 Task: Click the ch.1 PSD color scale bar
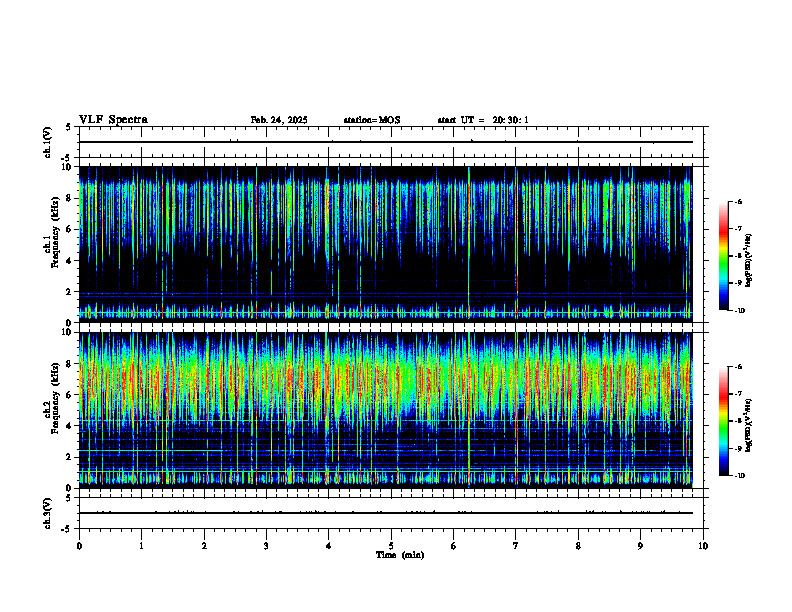click(724, 256)
